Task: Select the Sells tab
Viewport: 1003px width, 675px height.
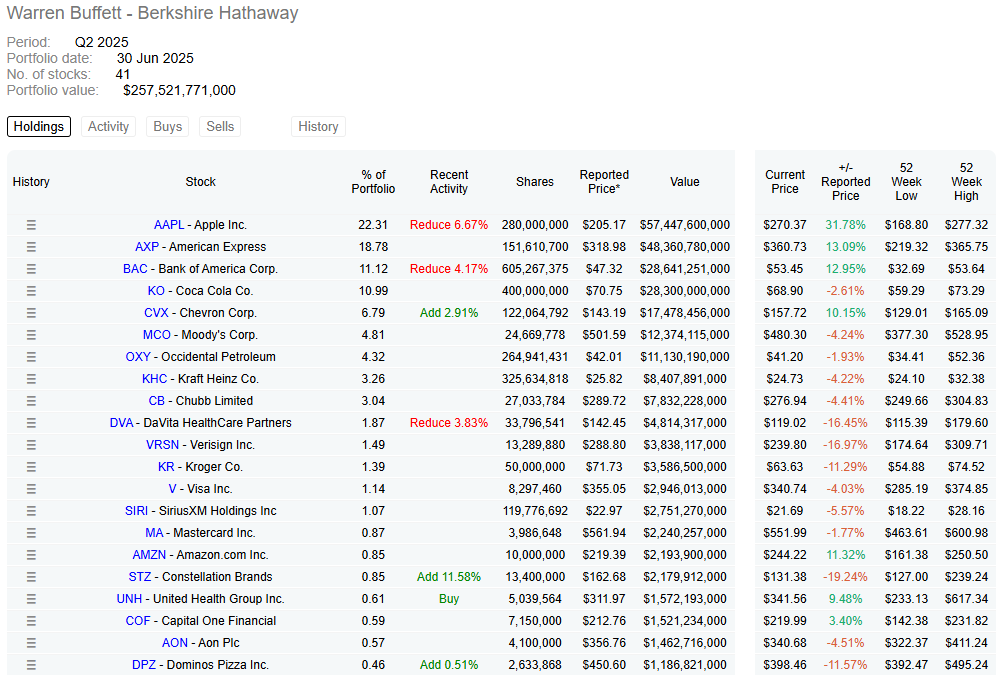Action: point(220,127)
